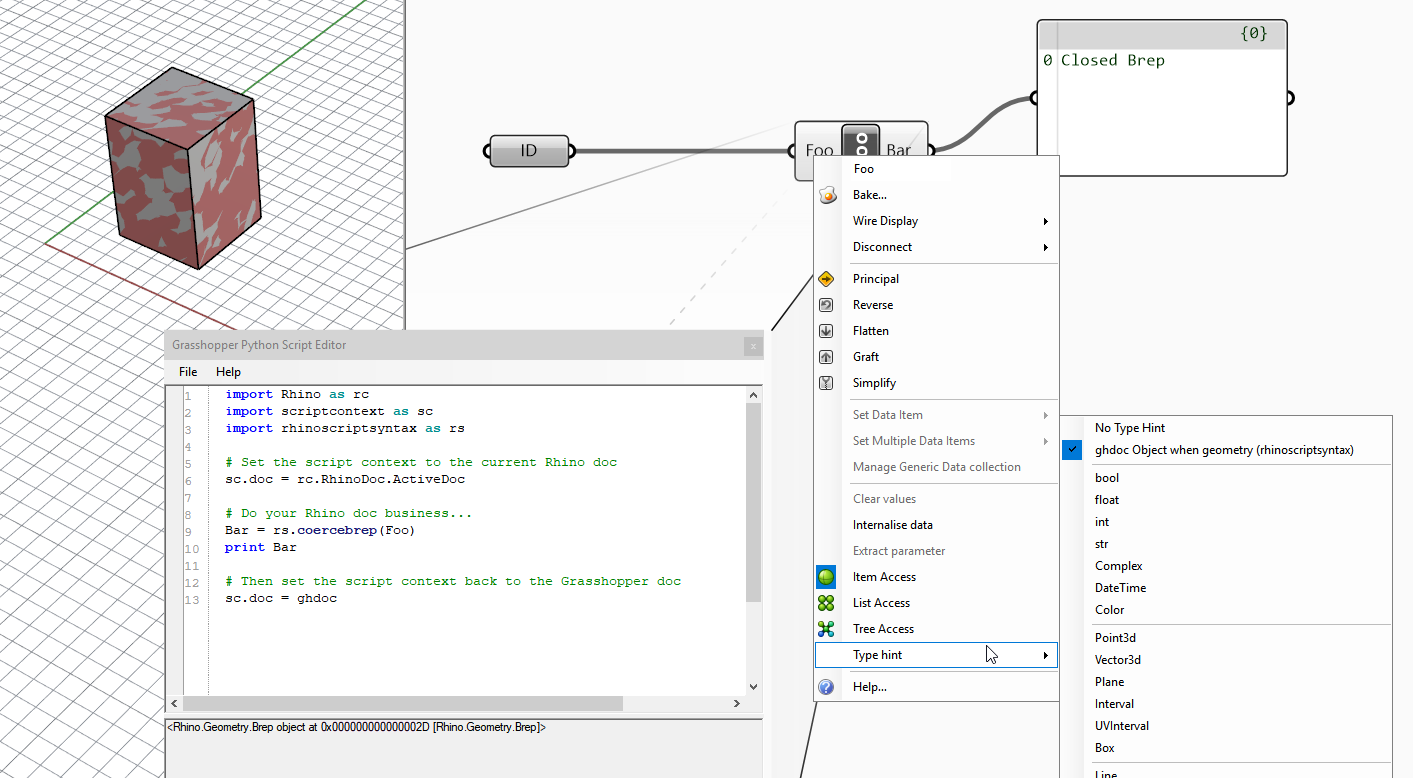The image size is (1413, 778).
Task: Select the Item Access green sphere icon
Action: [x=826, y=576]
